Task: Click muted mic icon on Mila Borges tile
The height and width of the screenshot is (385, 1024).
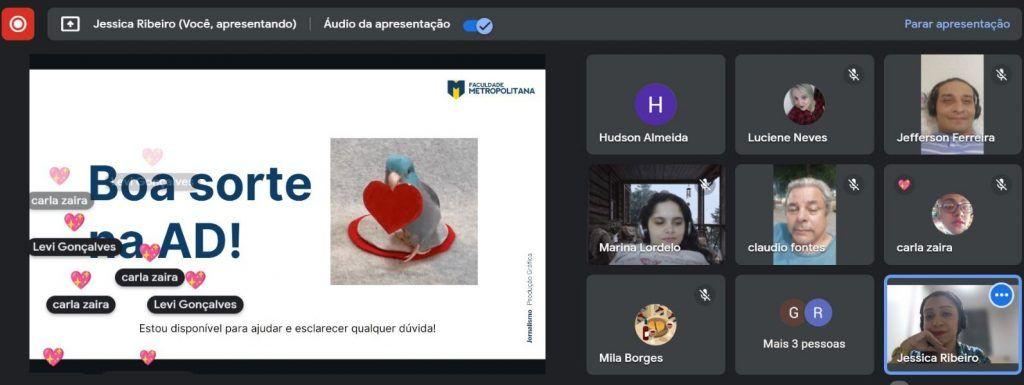Action: tap(705, 295)
